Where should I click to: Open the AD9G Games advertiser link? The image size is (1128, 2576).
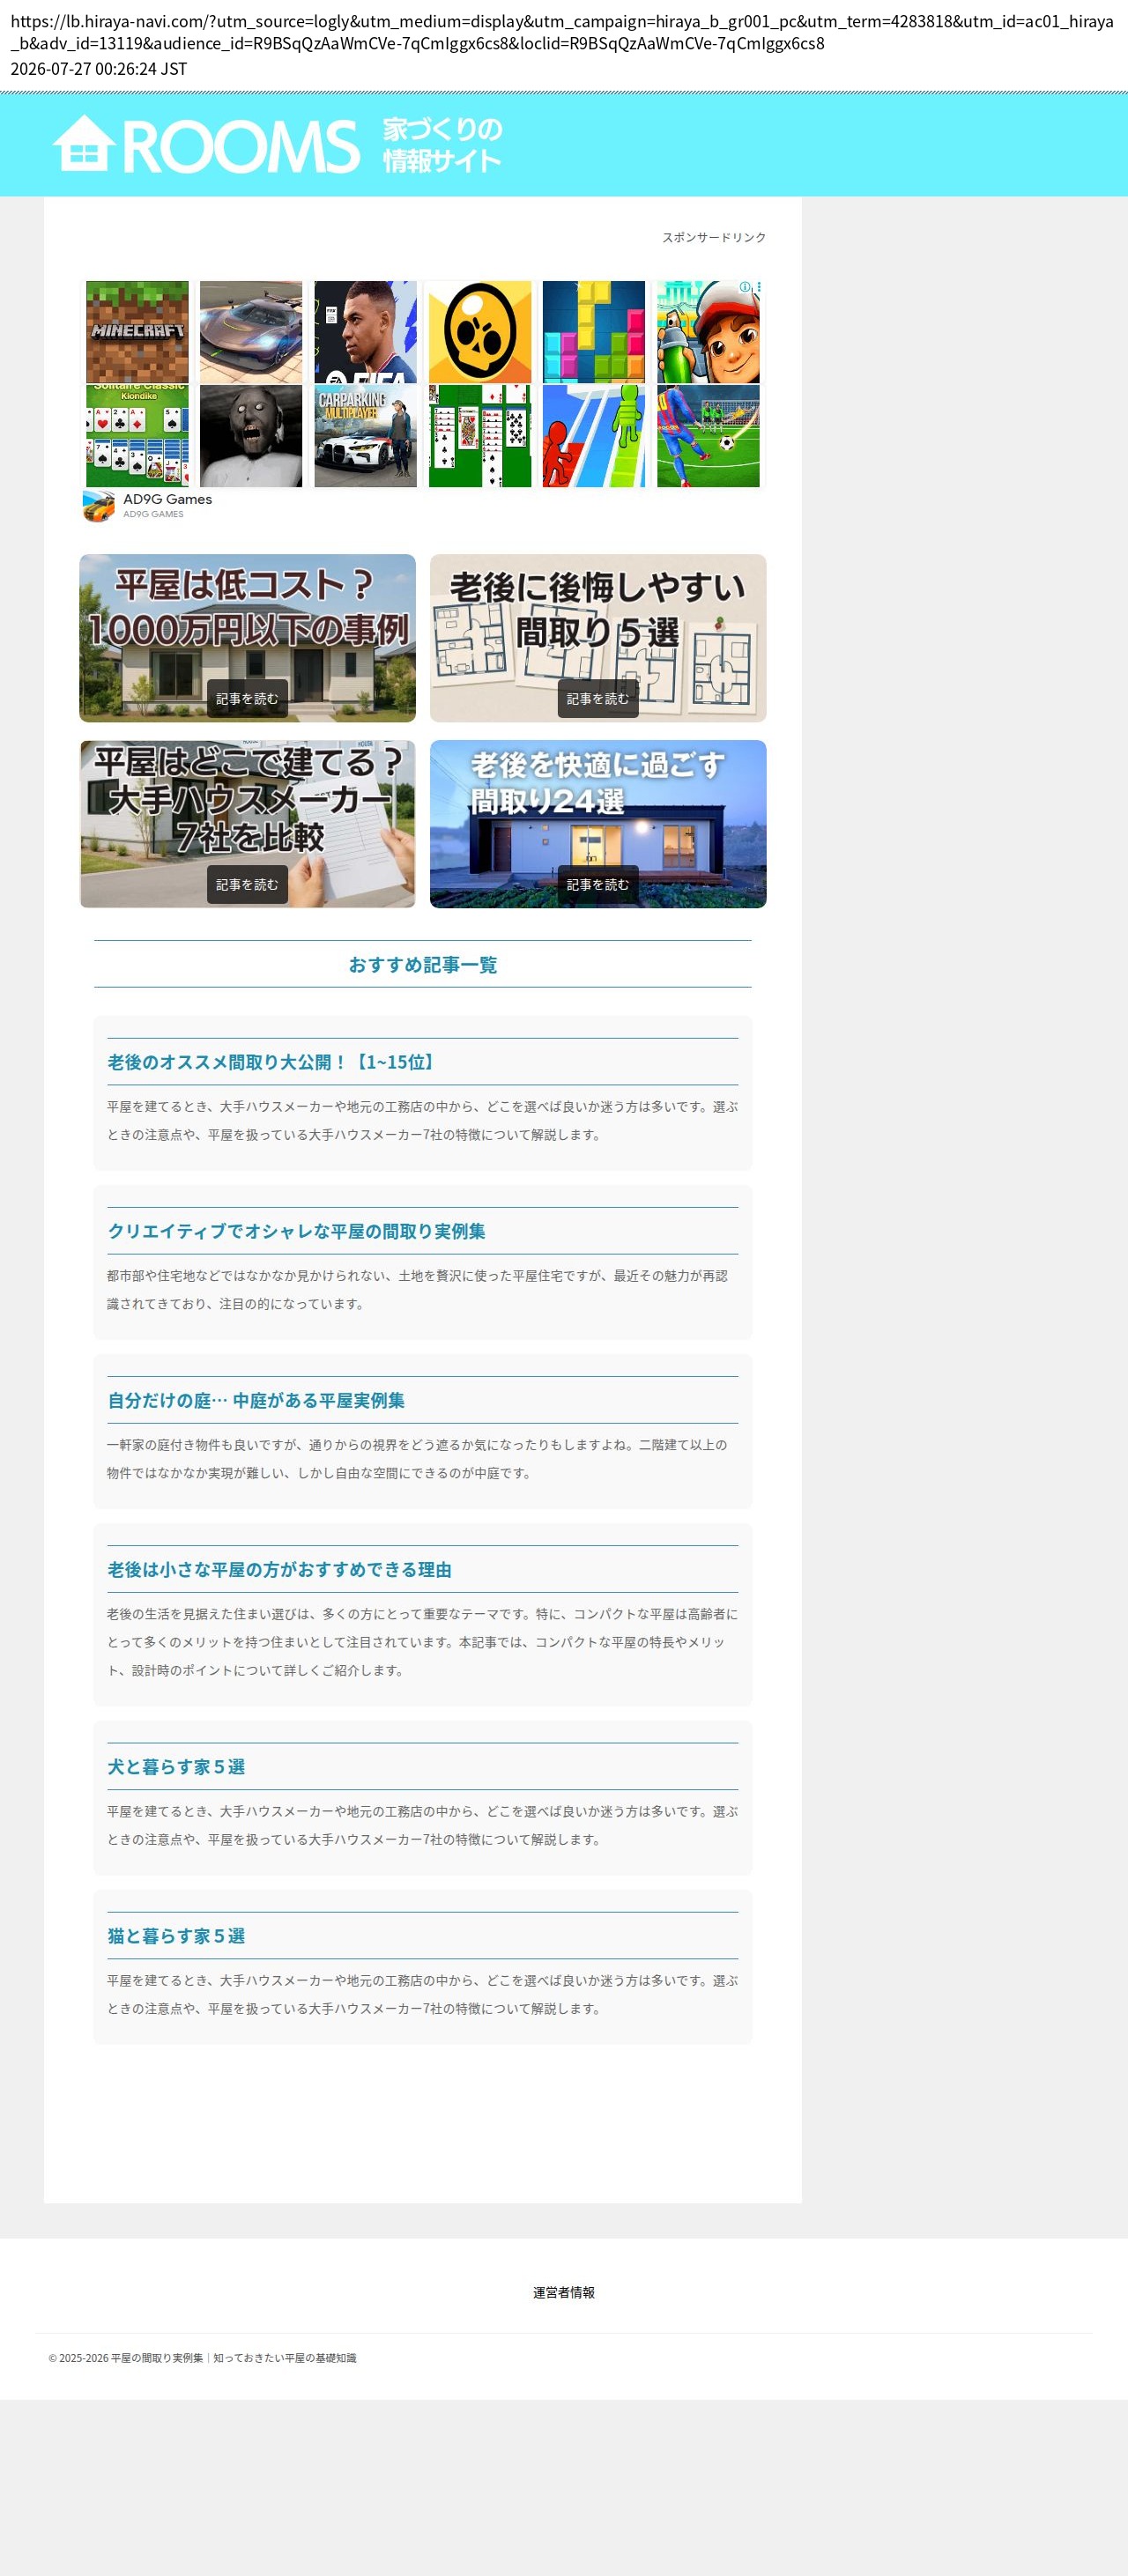(x=167, y=499)
